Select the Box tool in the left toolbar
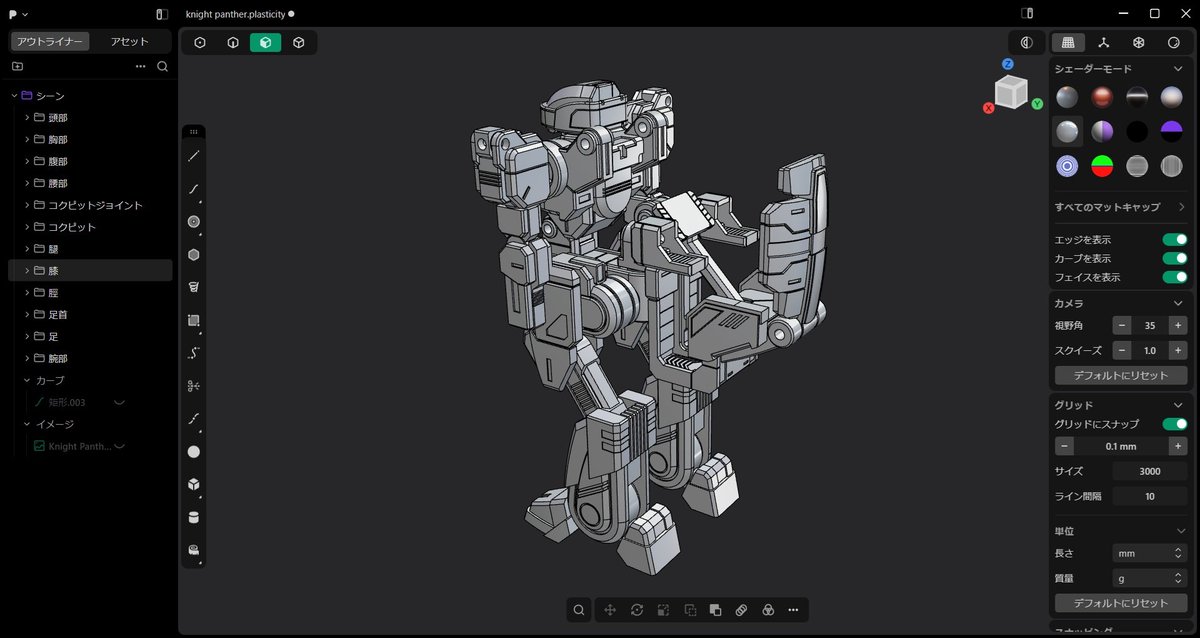The height and width of the screenshot is (638, 1200). click(194, 485)
